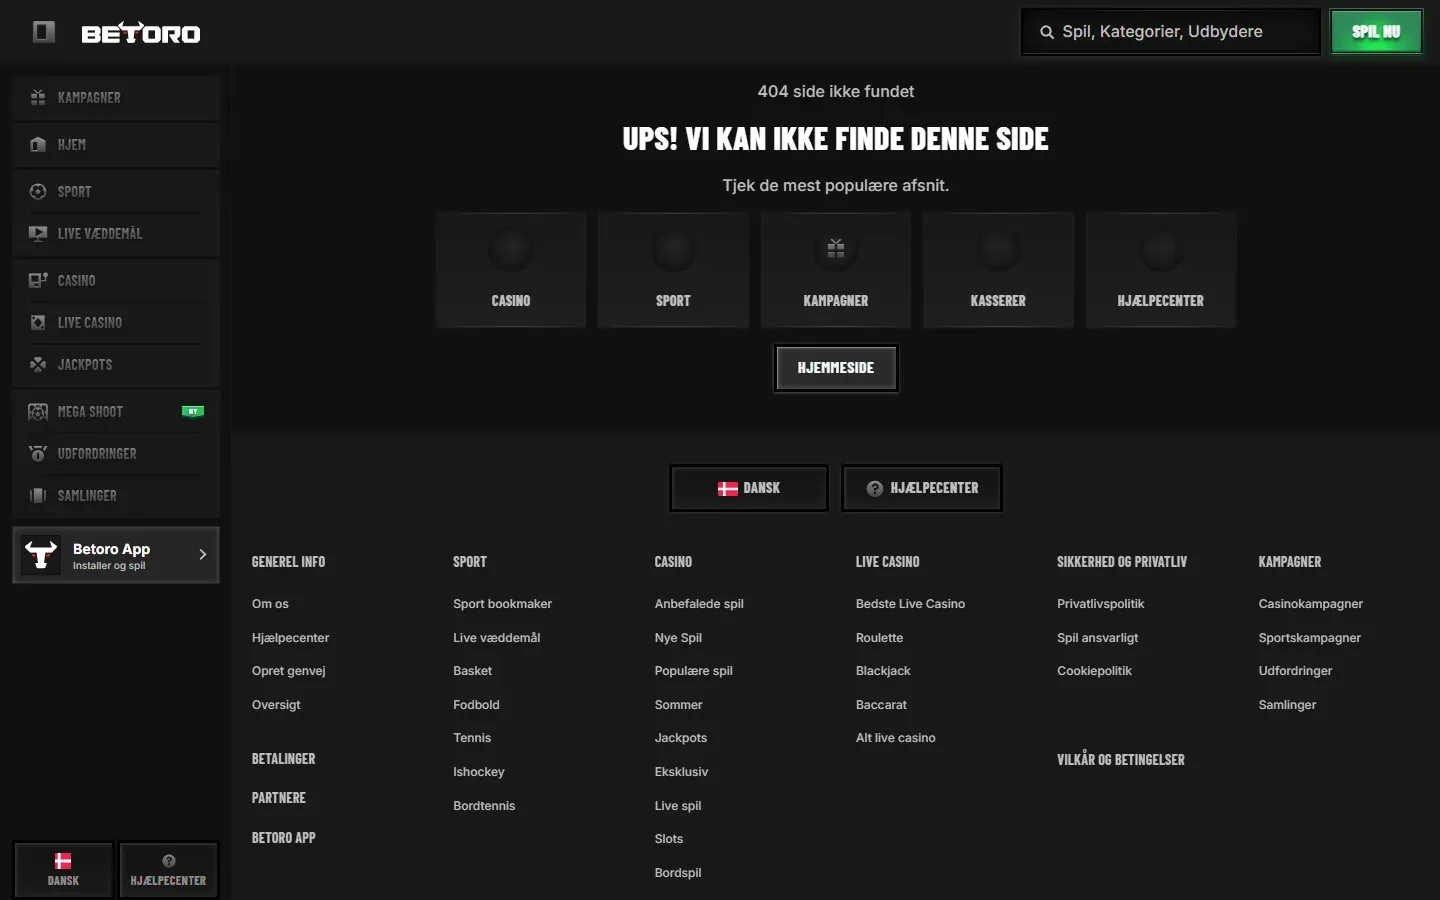Open the Udfordringer medal icon in sidebar
Image resolution: width=1440 pixels, height=900 pixels.
point(38,453)
